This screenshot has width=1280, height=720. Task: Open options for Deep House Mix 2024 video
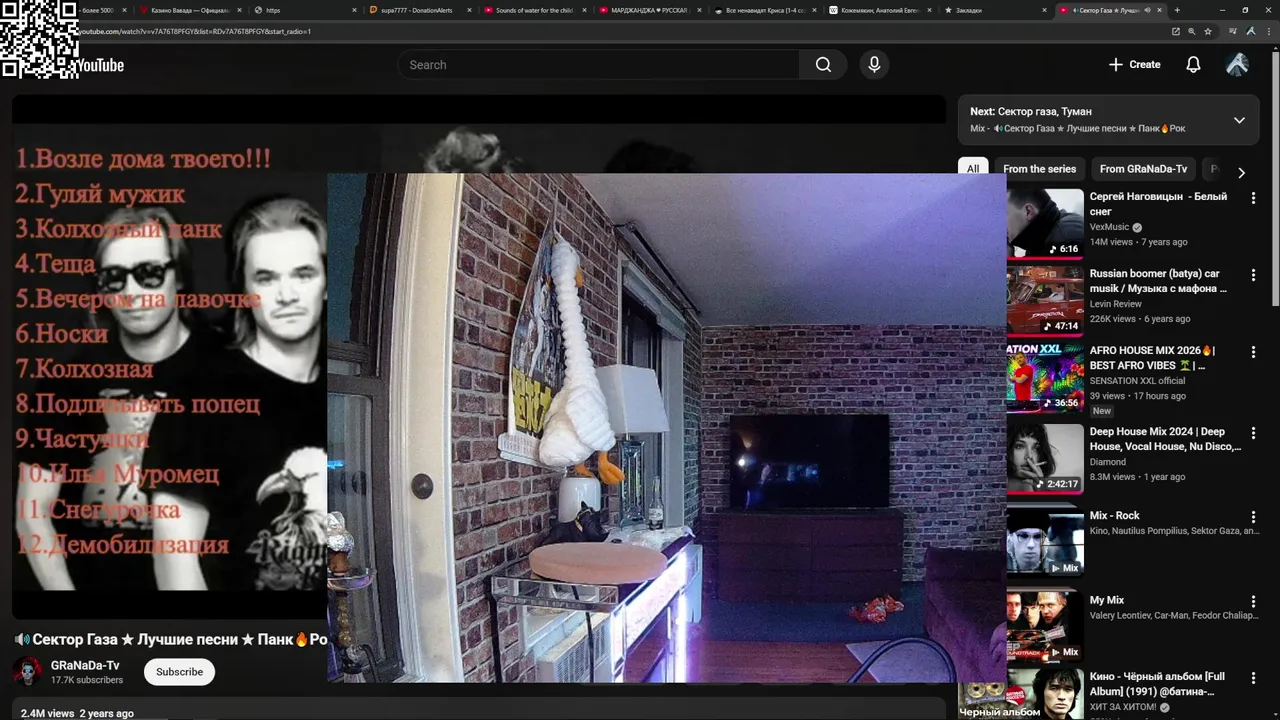point(1253,433)
